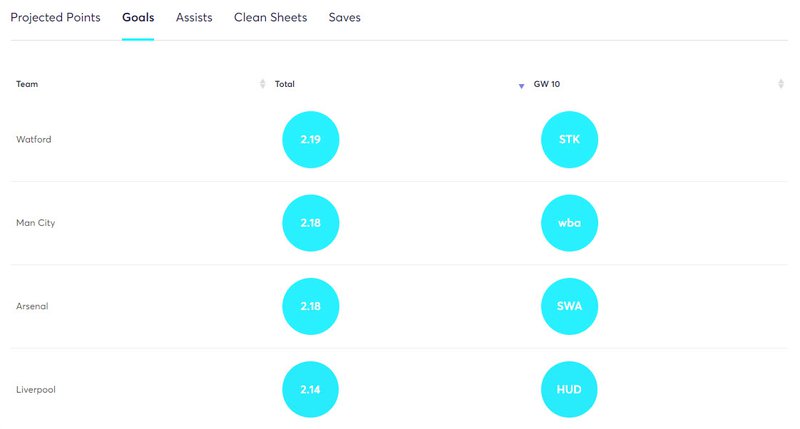
Task: Click the SWA fixture badge
Action: [x=569, y=306]
